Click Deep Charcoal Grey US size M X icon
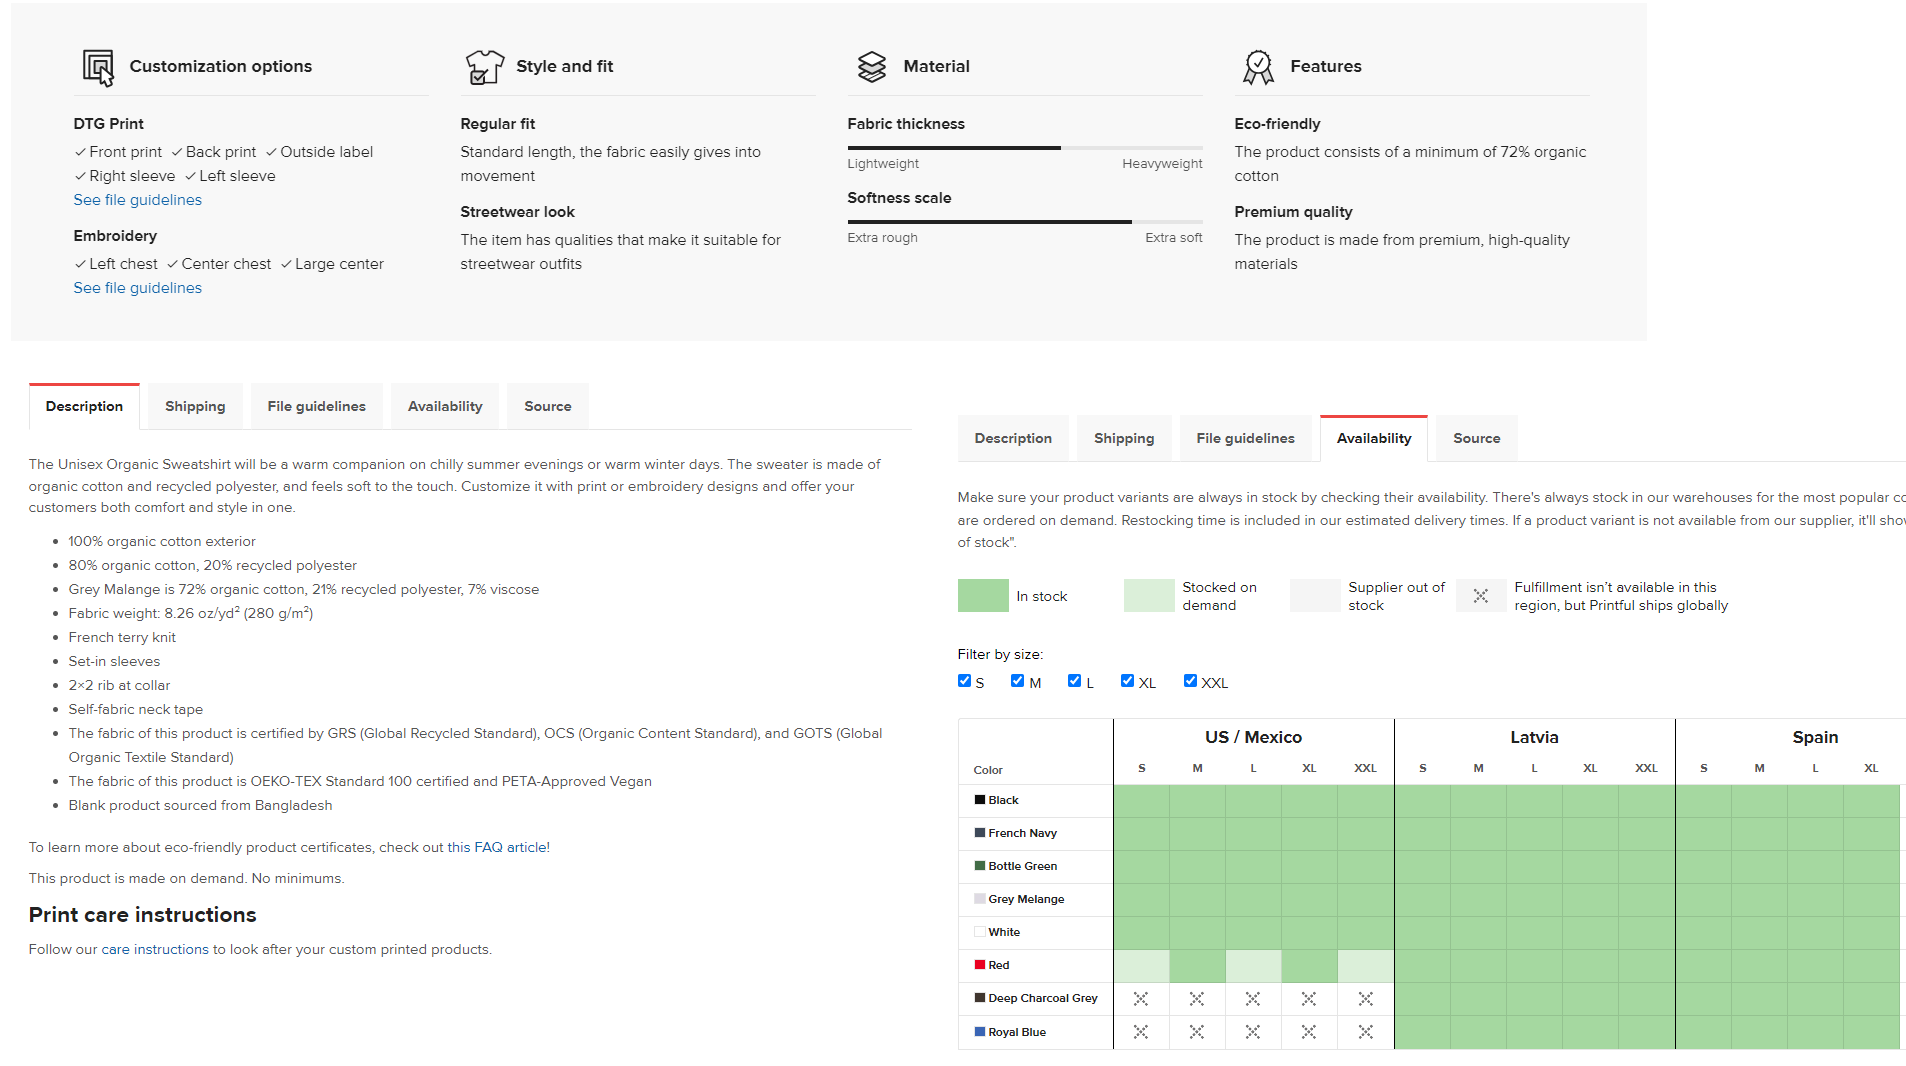This screenshot has height=1066, width=1906. 1197,999
